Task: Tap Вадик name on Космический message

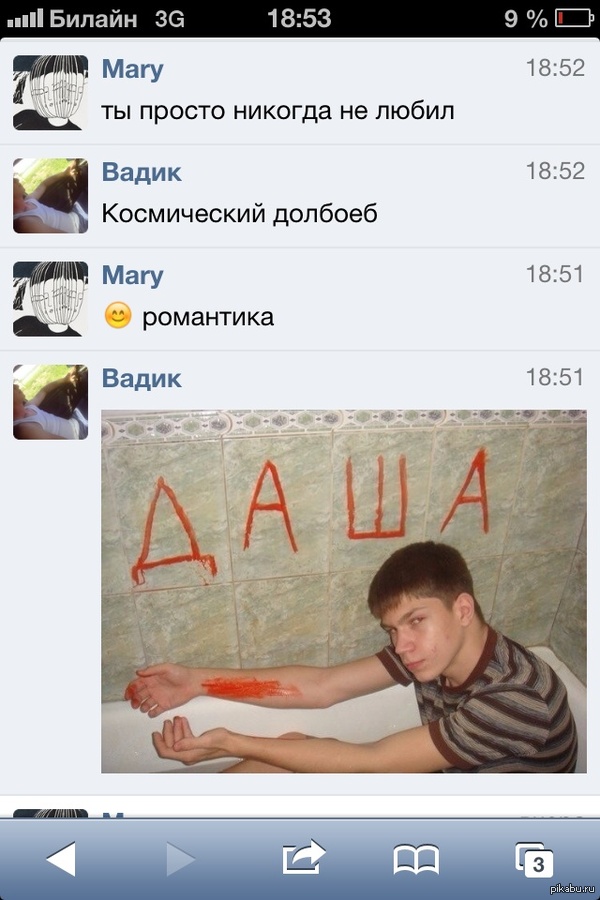Action: pos(142,172)
